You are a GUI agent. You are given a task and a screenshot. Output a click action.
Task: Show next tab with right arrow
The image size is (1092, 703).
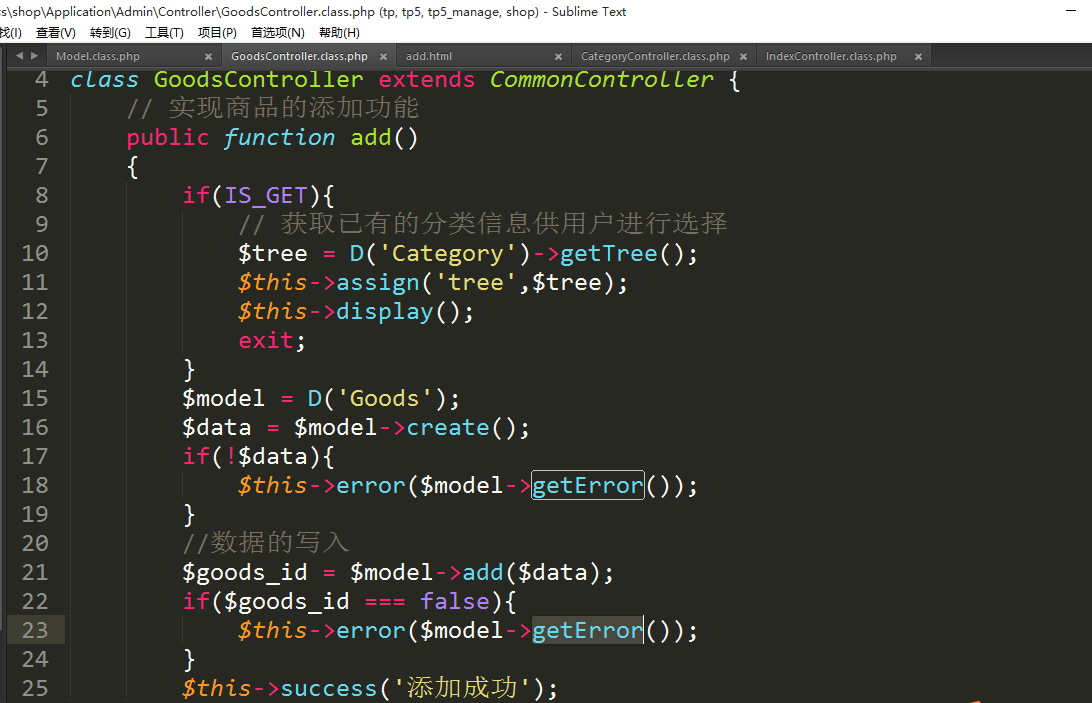coord(33,56)
